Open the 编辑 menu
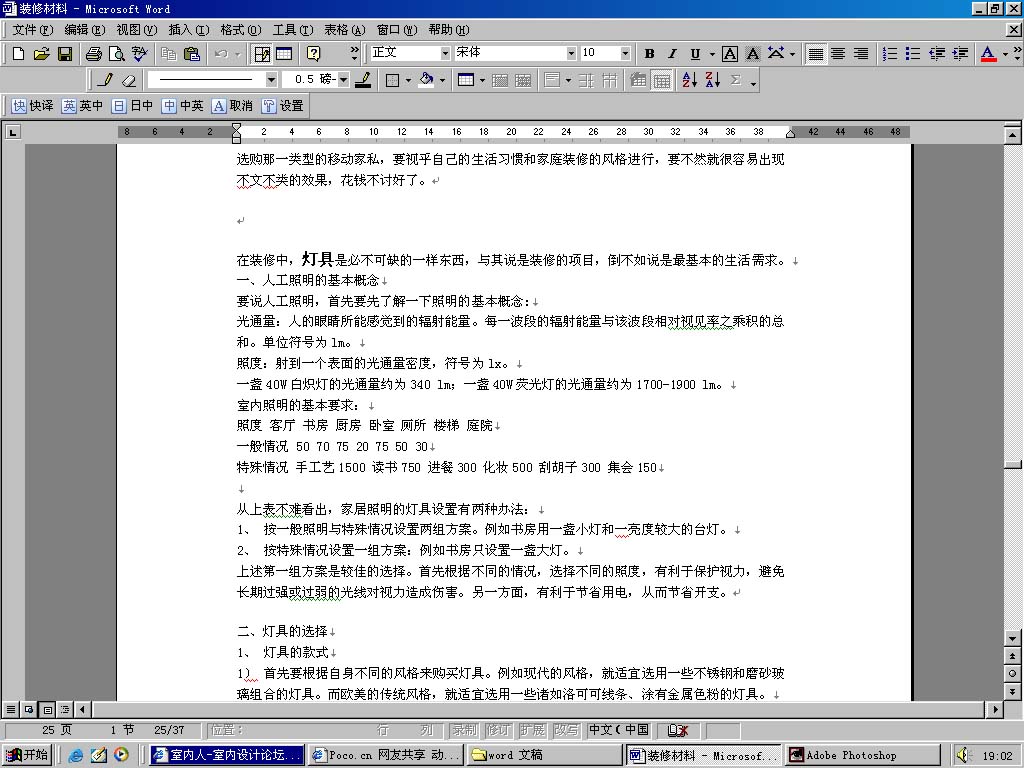 coord(84,29)
